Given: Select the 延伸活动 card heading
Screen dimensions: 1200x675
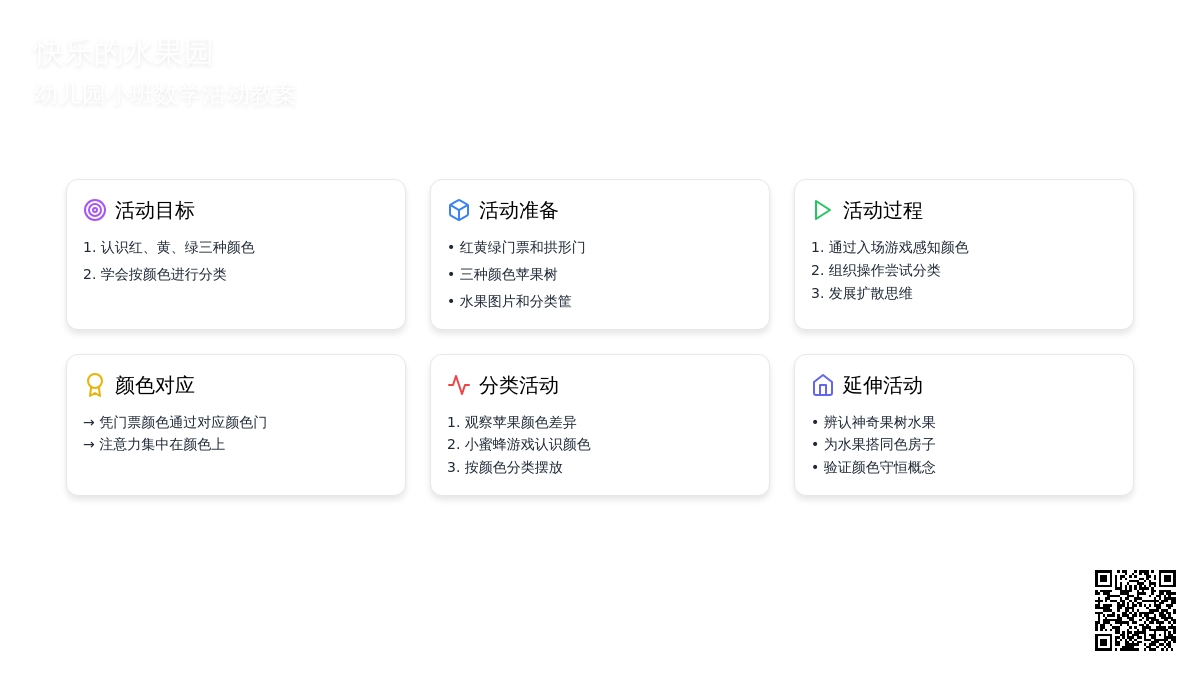Looking at the screenshot, I should coord(882,385).
